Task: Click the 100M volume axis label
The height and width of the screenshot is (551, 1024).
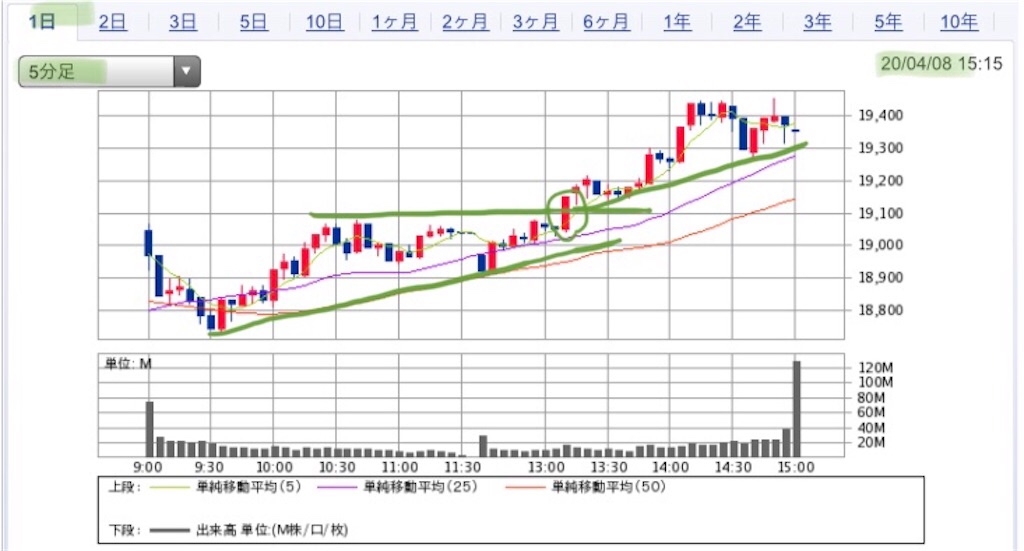Action: pyautogui.click(x=875, y=383)
